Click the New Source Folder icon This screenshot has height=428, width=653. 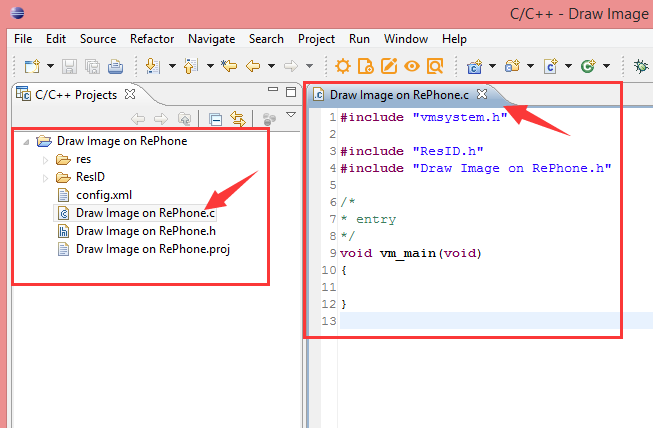pos(512,66)
